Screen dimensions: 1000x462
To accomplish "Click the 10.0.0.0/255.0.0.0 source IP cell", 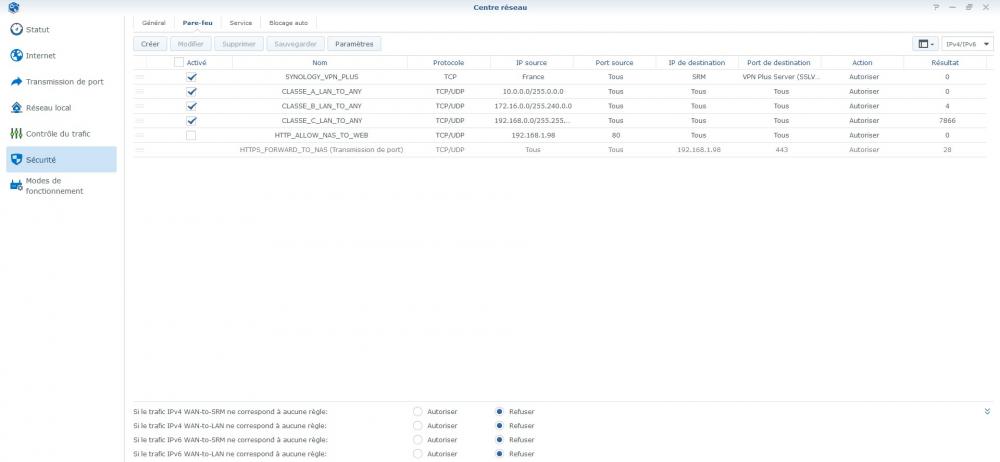I will [x=531, y=91].
